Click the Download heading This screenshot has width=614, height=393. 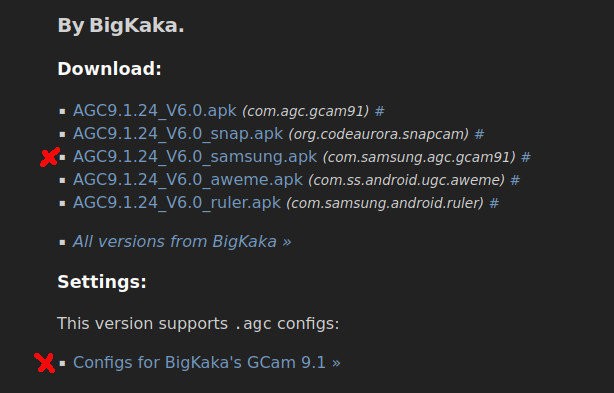[x=109, y=69]
